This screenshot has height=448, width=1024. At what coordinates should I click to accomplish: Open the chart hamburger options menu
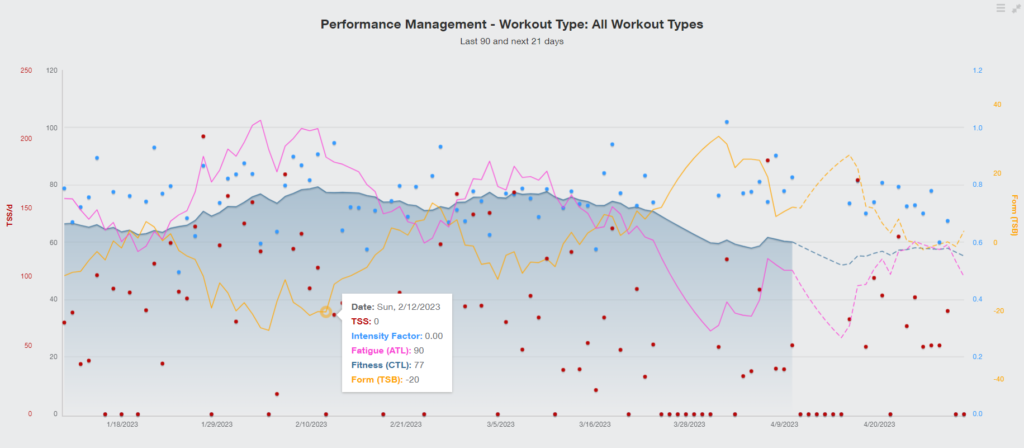click(x=1001, y=8)
